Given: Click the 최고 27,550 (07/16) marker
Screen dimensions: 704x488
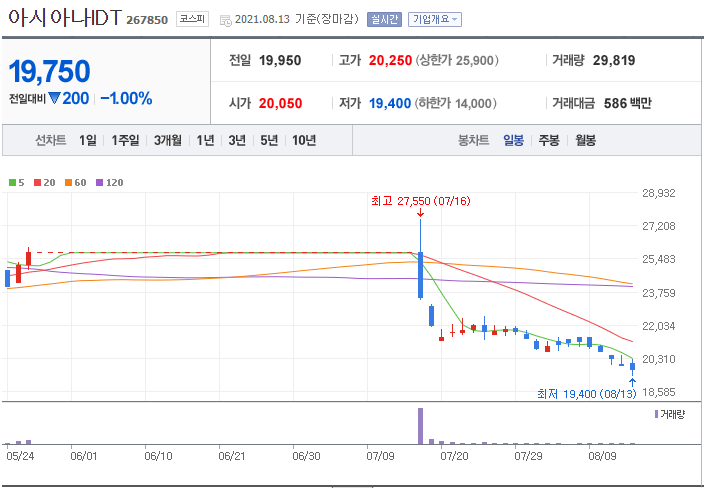Looking at the screenshot, I should coord(421,201).
